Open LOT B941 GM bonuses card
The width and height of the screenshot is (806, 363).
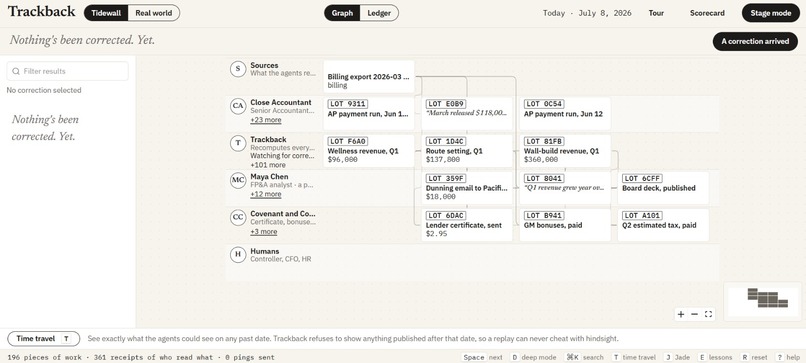point(565,225)
